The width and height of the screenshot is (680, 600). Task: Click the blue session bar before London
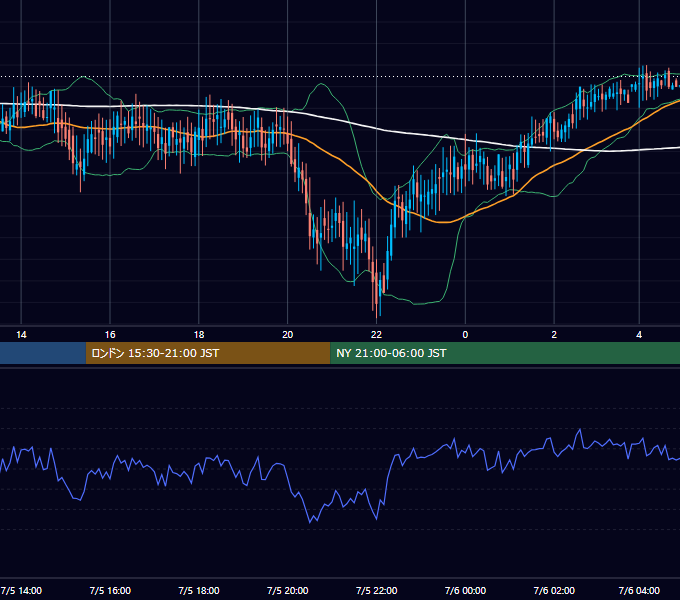[x=43, y=353]
